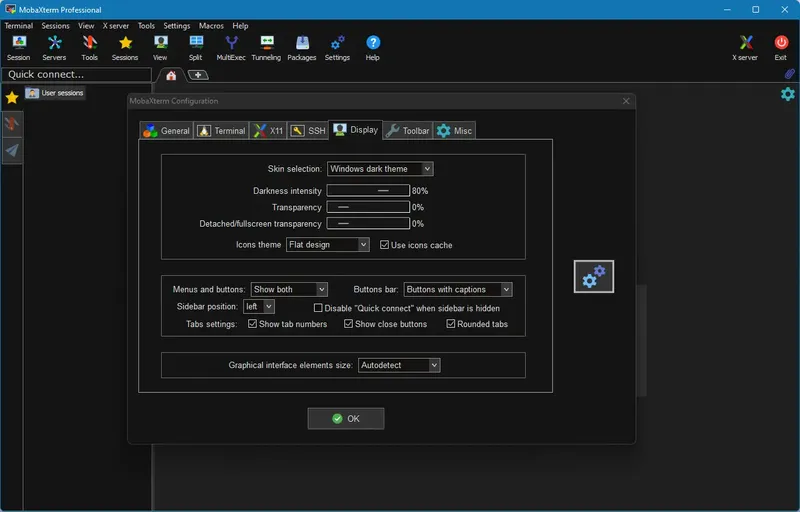Image resolution: width=800 pixels, height=512 pixels.
Task: Select the Home tab icon
Action: coord(171,75)
